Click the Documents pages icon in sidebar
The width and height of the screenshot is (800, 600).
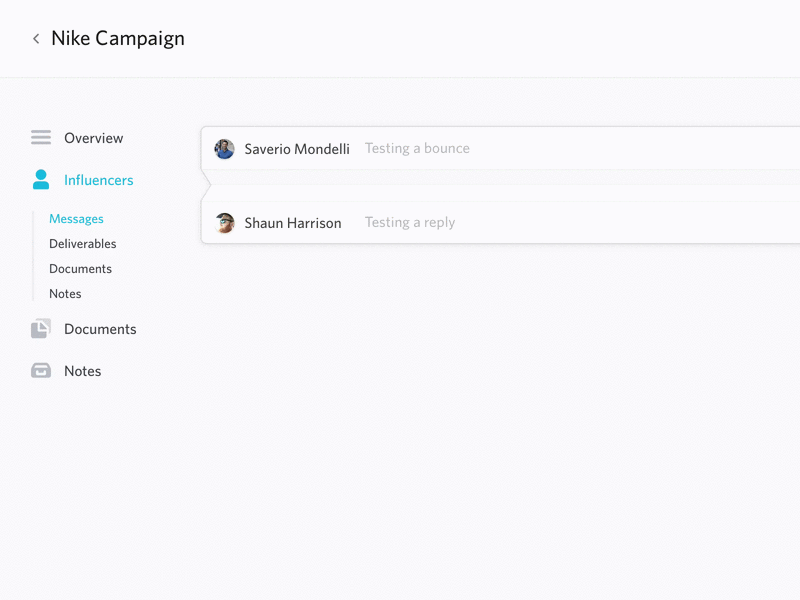(41, 329)
